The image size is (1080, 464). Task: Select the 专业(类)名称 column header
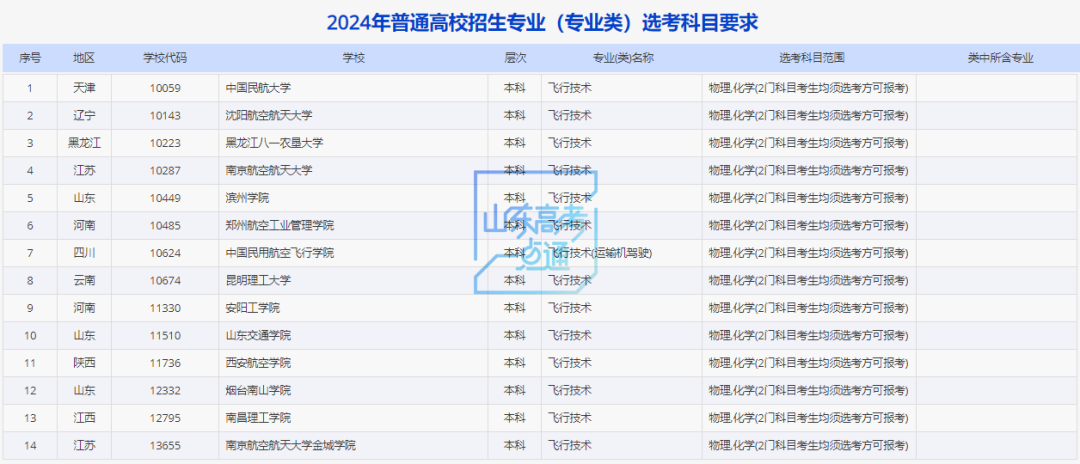[622, 58]
